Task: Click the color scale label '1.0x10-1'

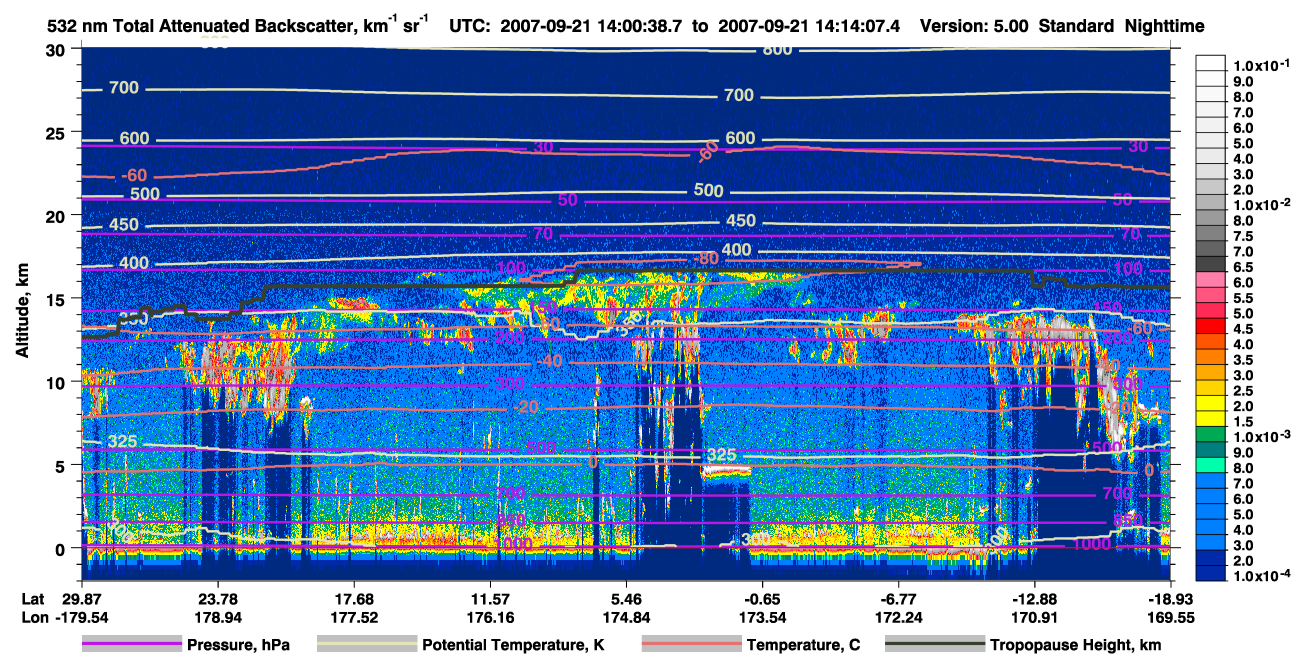Action: click(1263, 66)
